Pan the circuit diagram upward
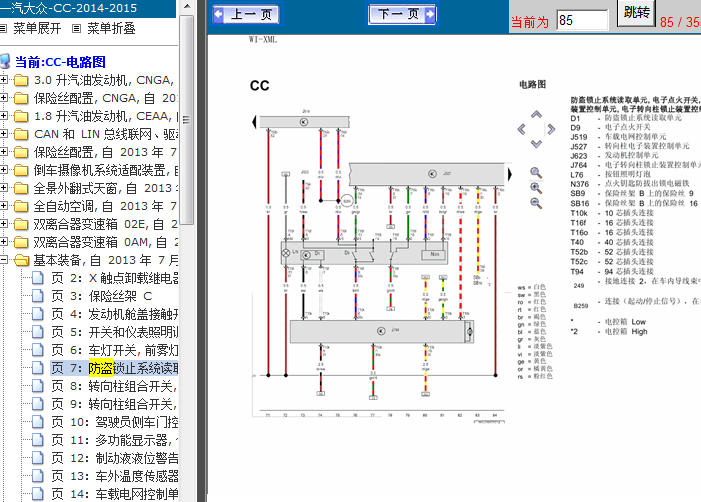The height and width of the screenshot is (502, 701). pyautogui.click(x=536, y=114)
